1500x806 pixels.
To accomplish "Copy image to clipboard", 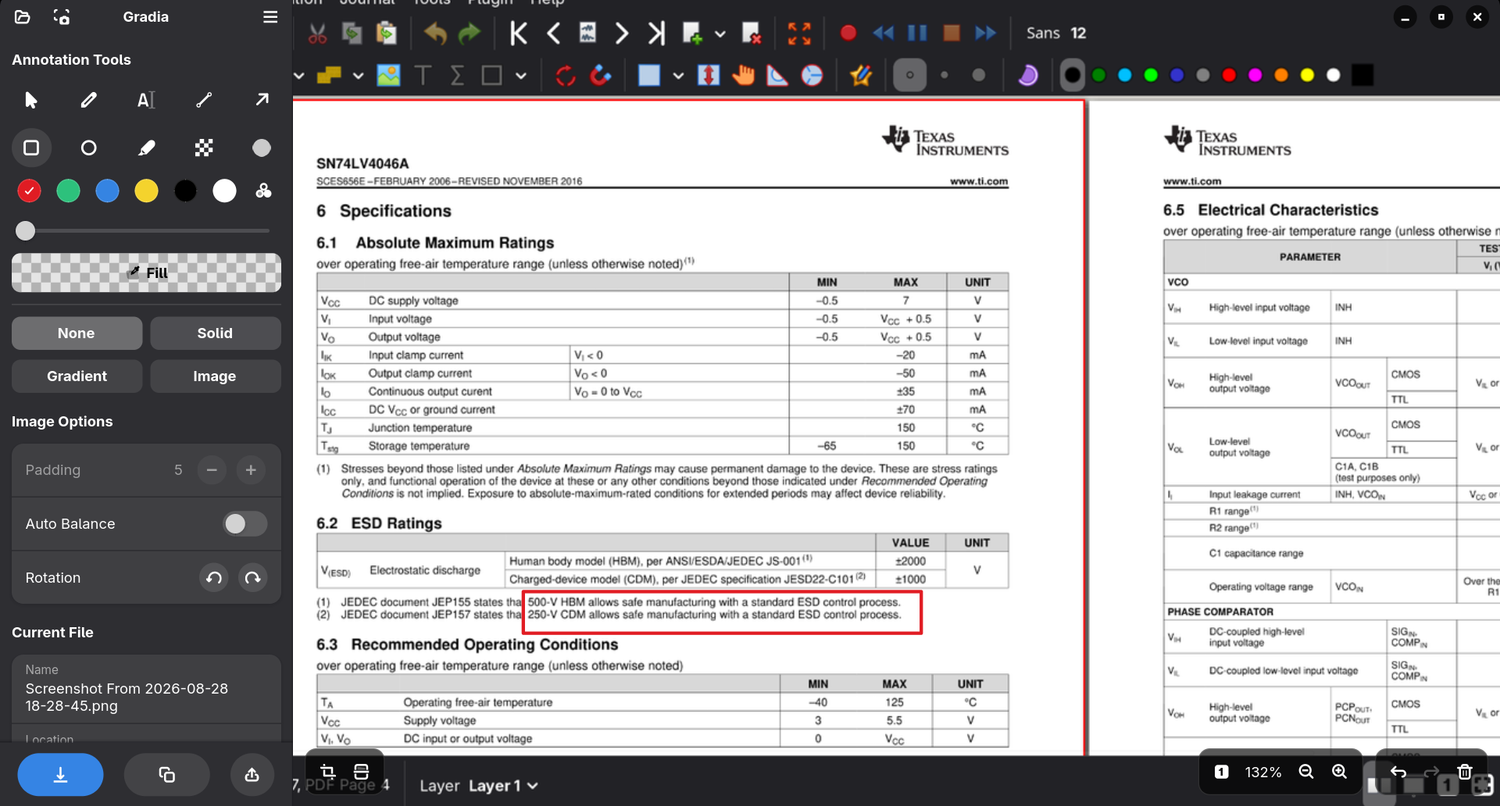I will 167,775.
